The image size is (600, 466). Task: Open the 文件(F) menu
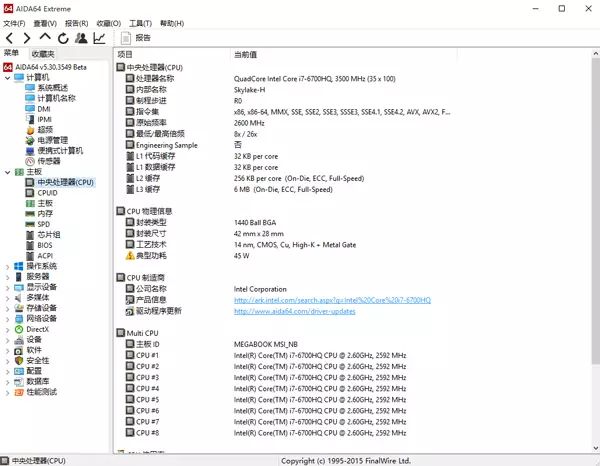[15, 23]
